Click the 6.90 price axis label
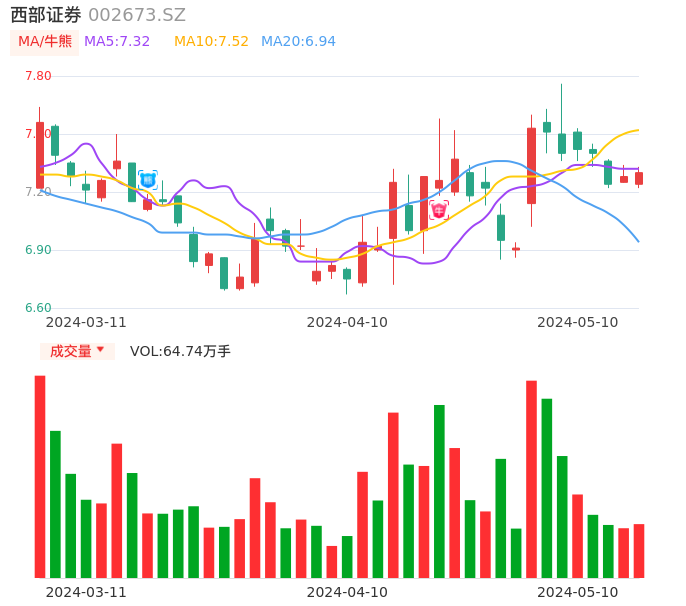 click(38, 250)
